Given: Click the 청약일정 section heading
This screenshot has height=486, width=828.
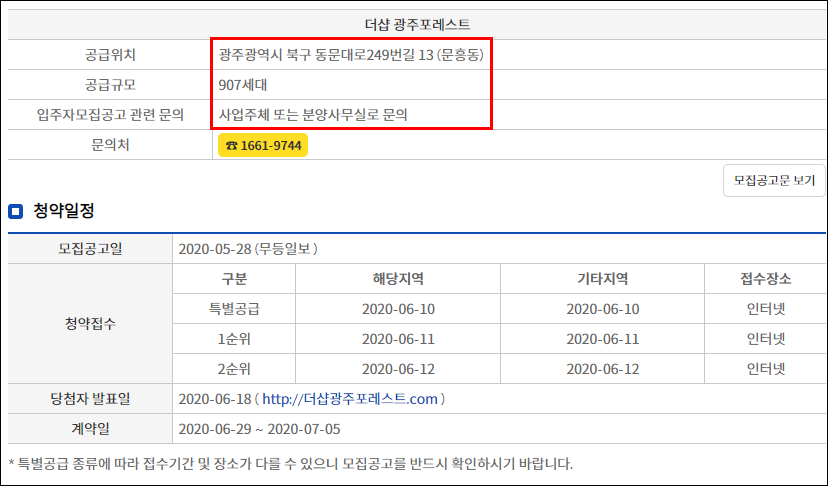Looking at the screenshot, I should coord(63,211).
